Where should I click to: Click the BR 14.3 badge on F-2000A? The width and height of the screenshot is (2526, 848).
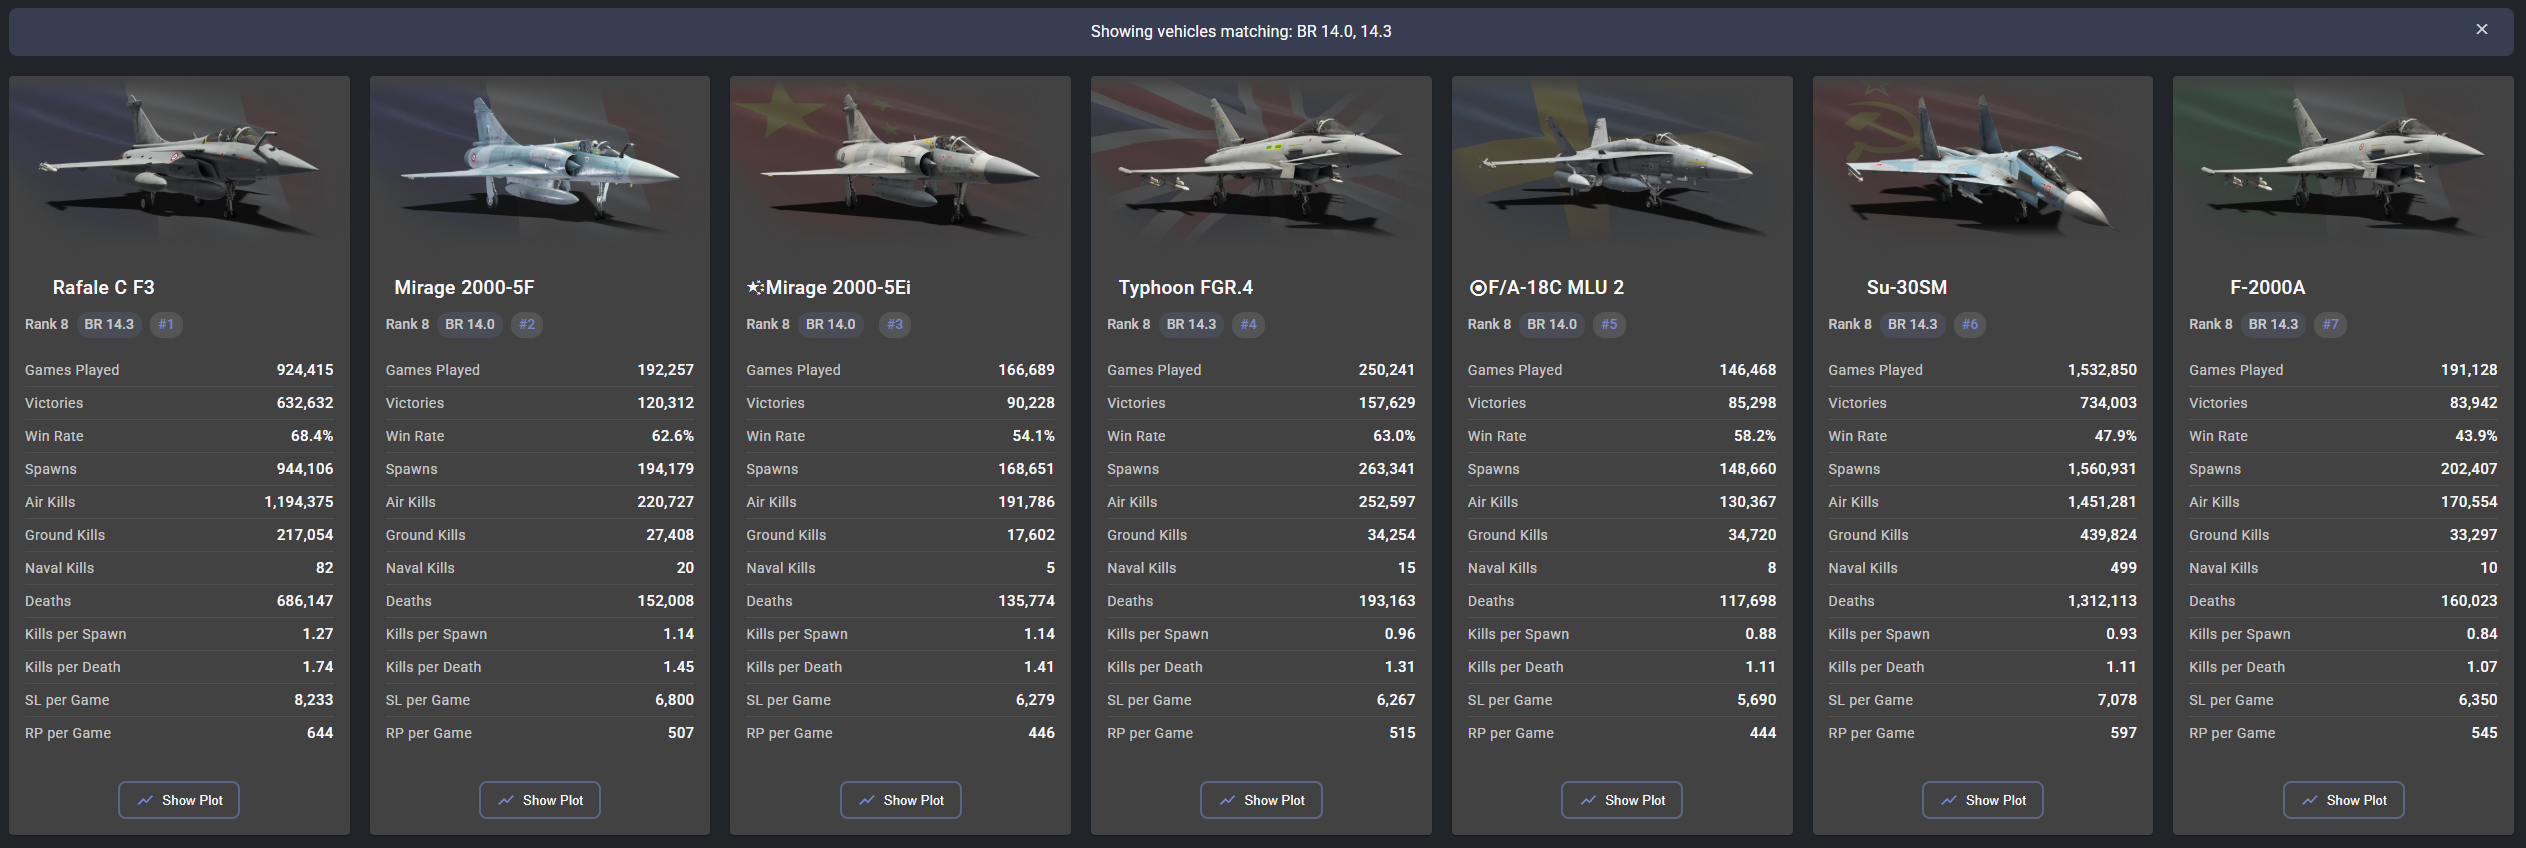2274,324
